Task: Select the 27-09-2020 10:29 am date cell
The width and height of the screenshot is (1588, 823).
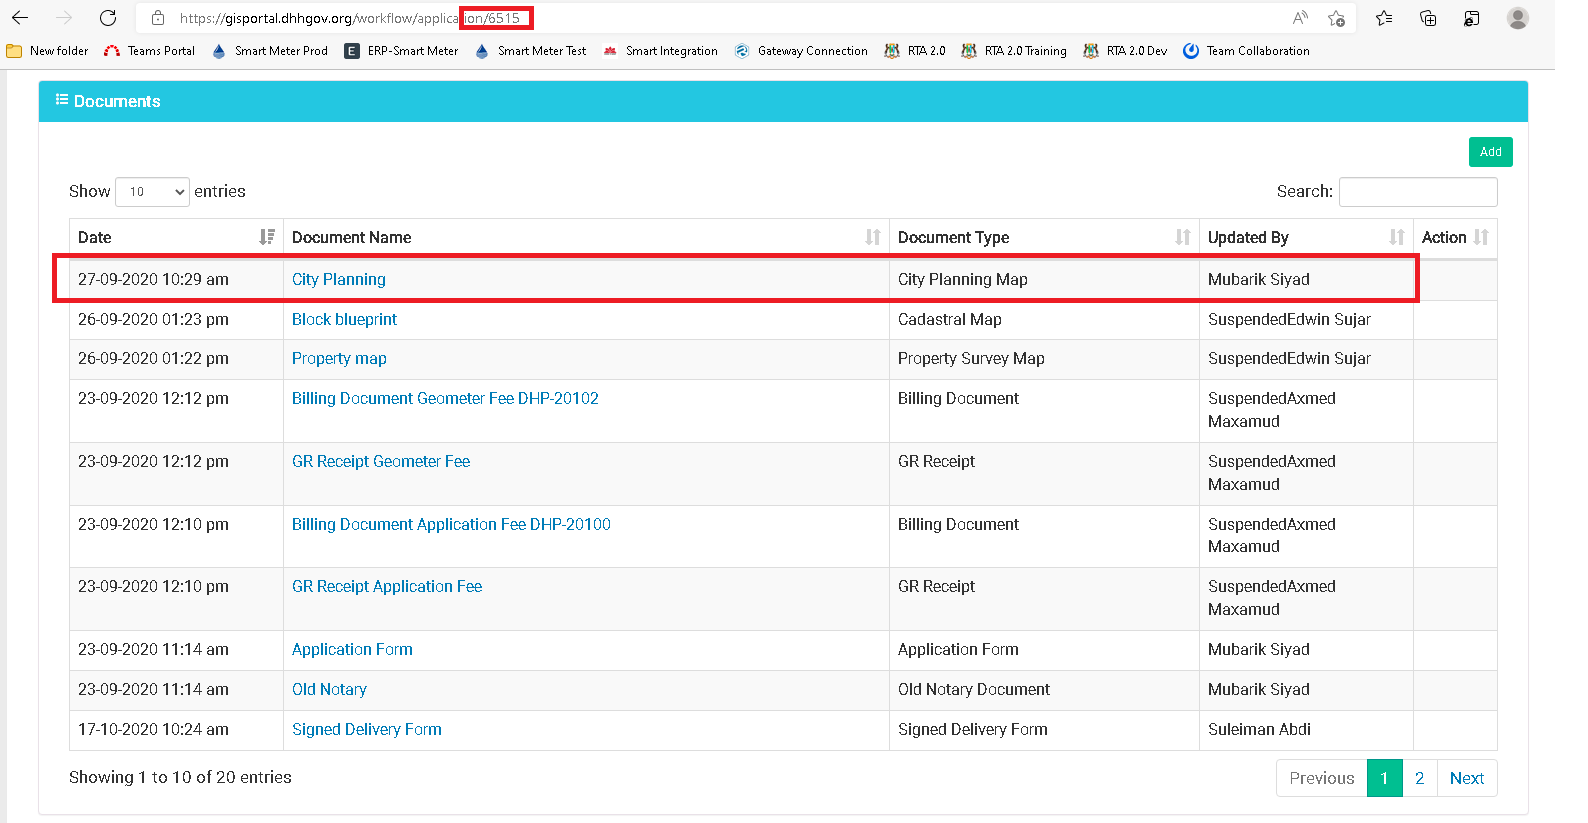Action: 176,279
